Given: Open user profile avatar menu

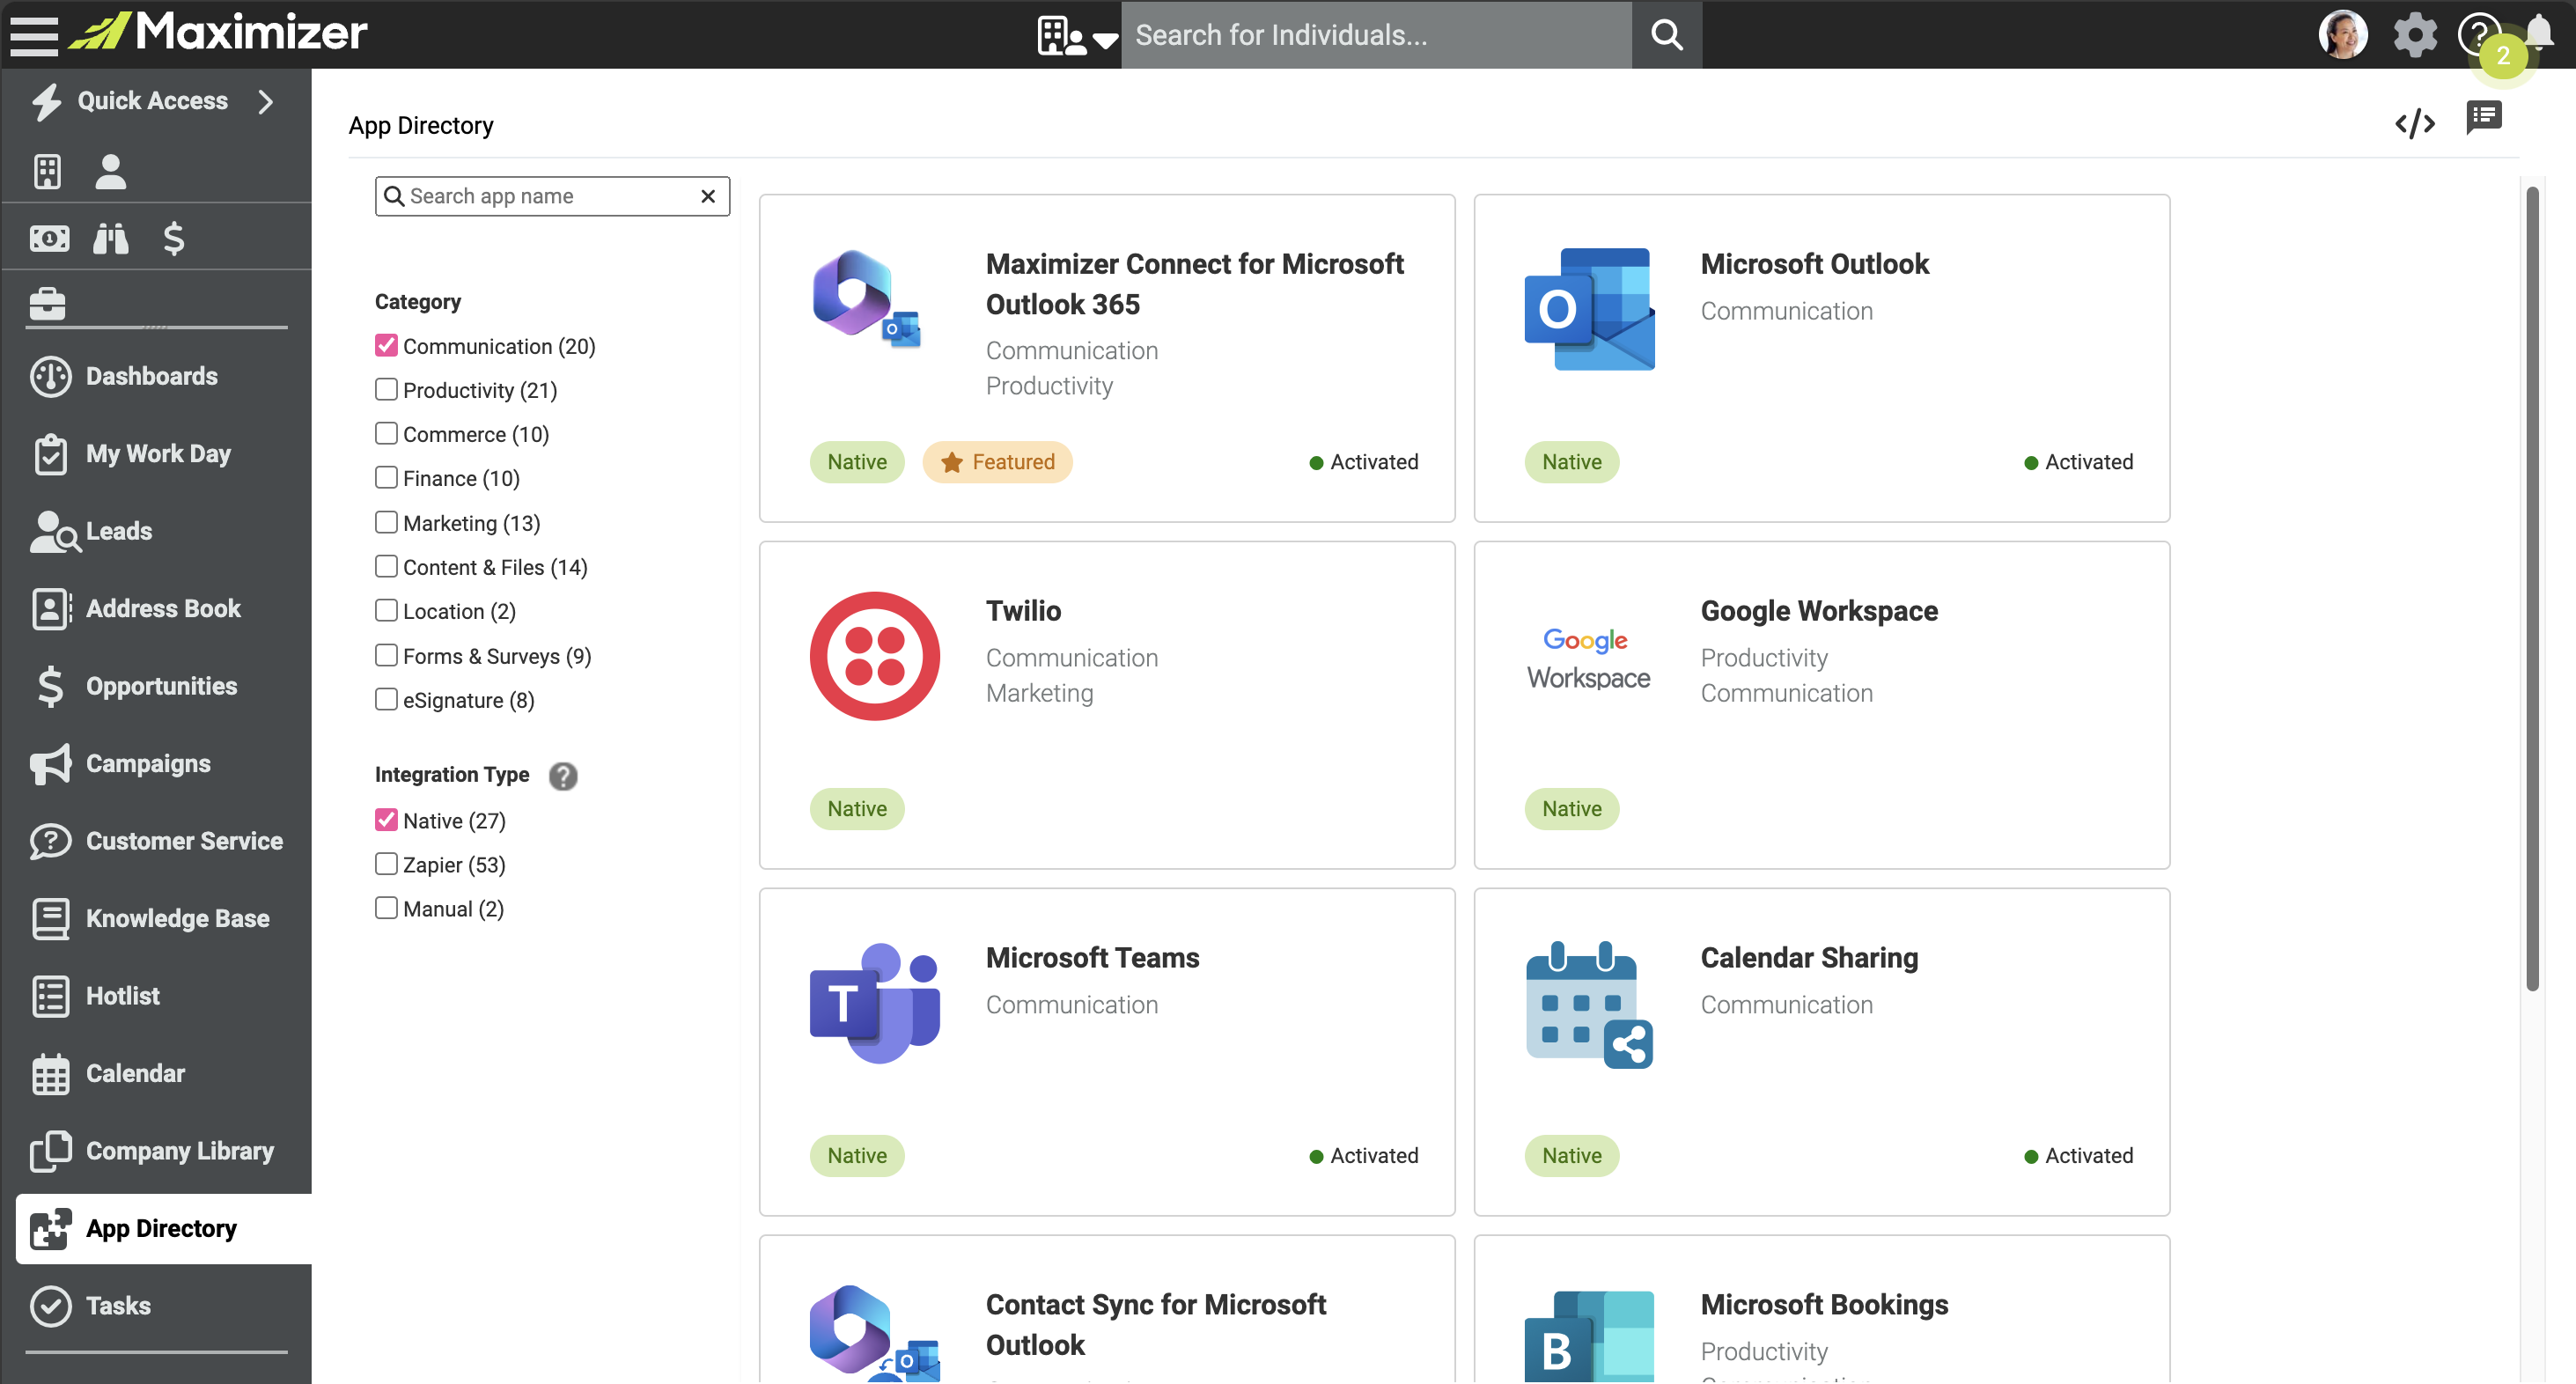Looking at the screenshot, I should 2343,35.
